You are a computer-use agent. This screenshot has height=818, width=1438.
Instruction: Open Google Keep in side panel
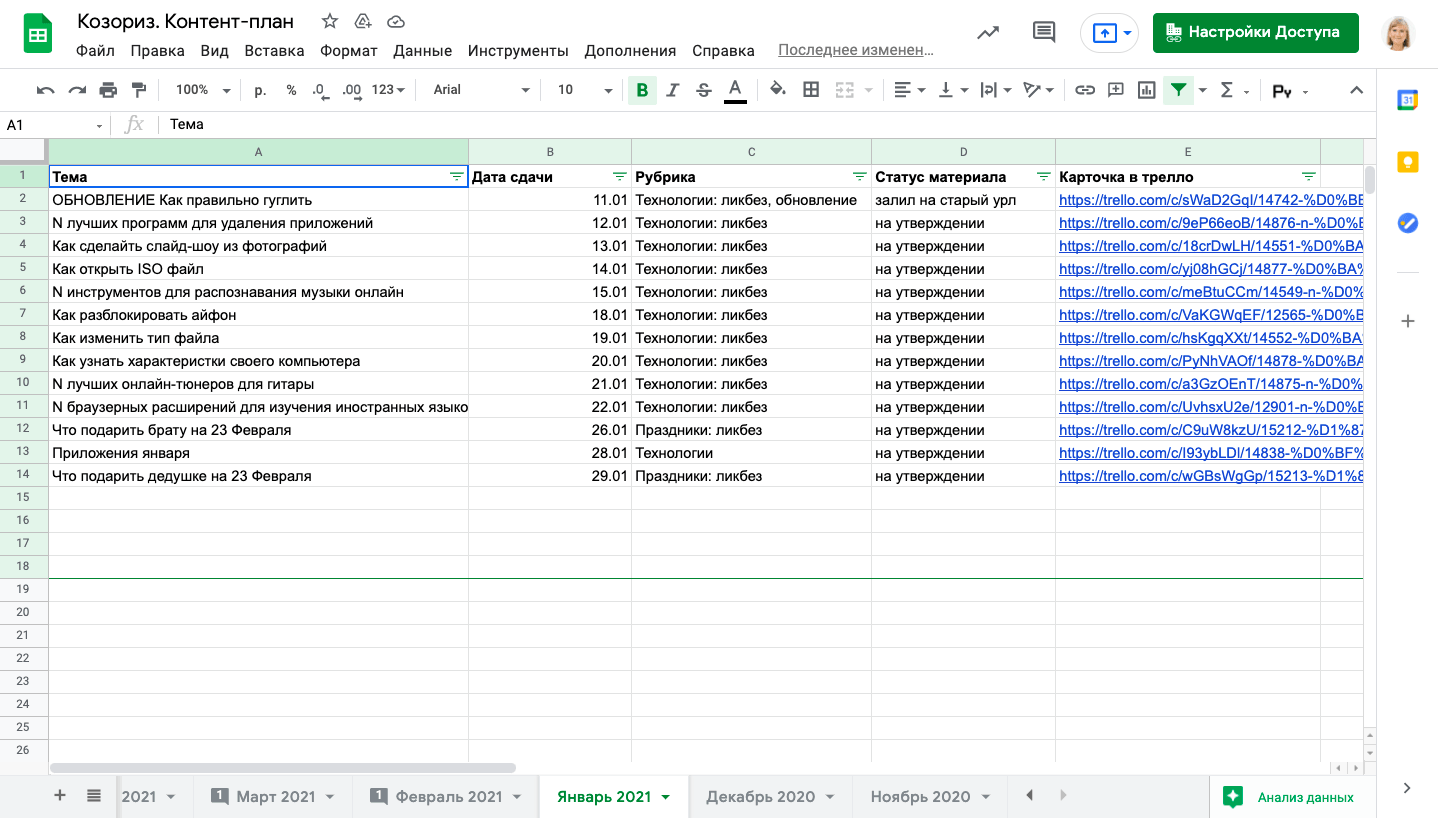tap(1407, 162)
